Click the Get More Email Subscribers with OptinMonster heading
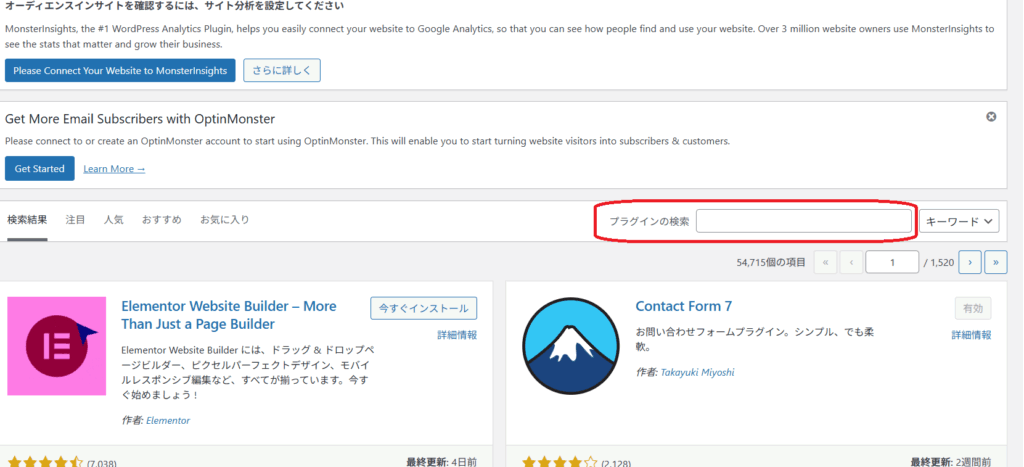Image resolution: width=1024 pixels, height=467 pixels. pos(140,119)
